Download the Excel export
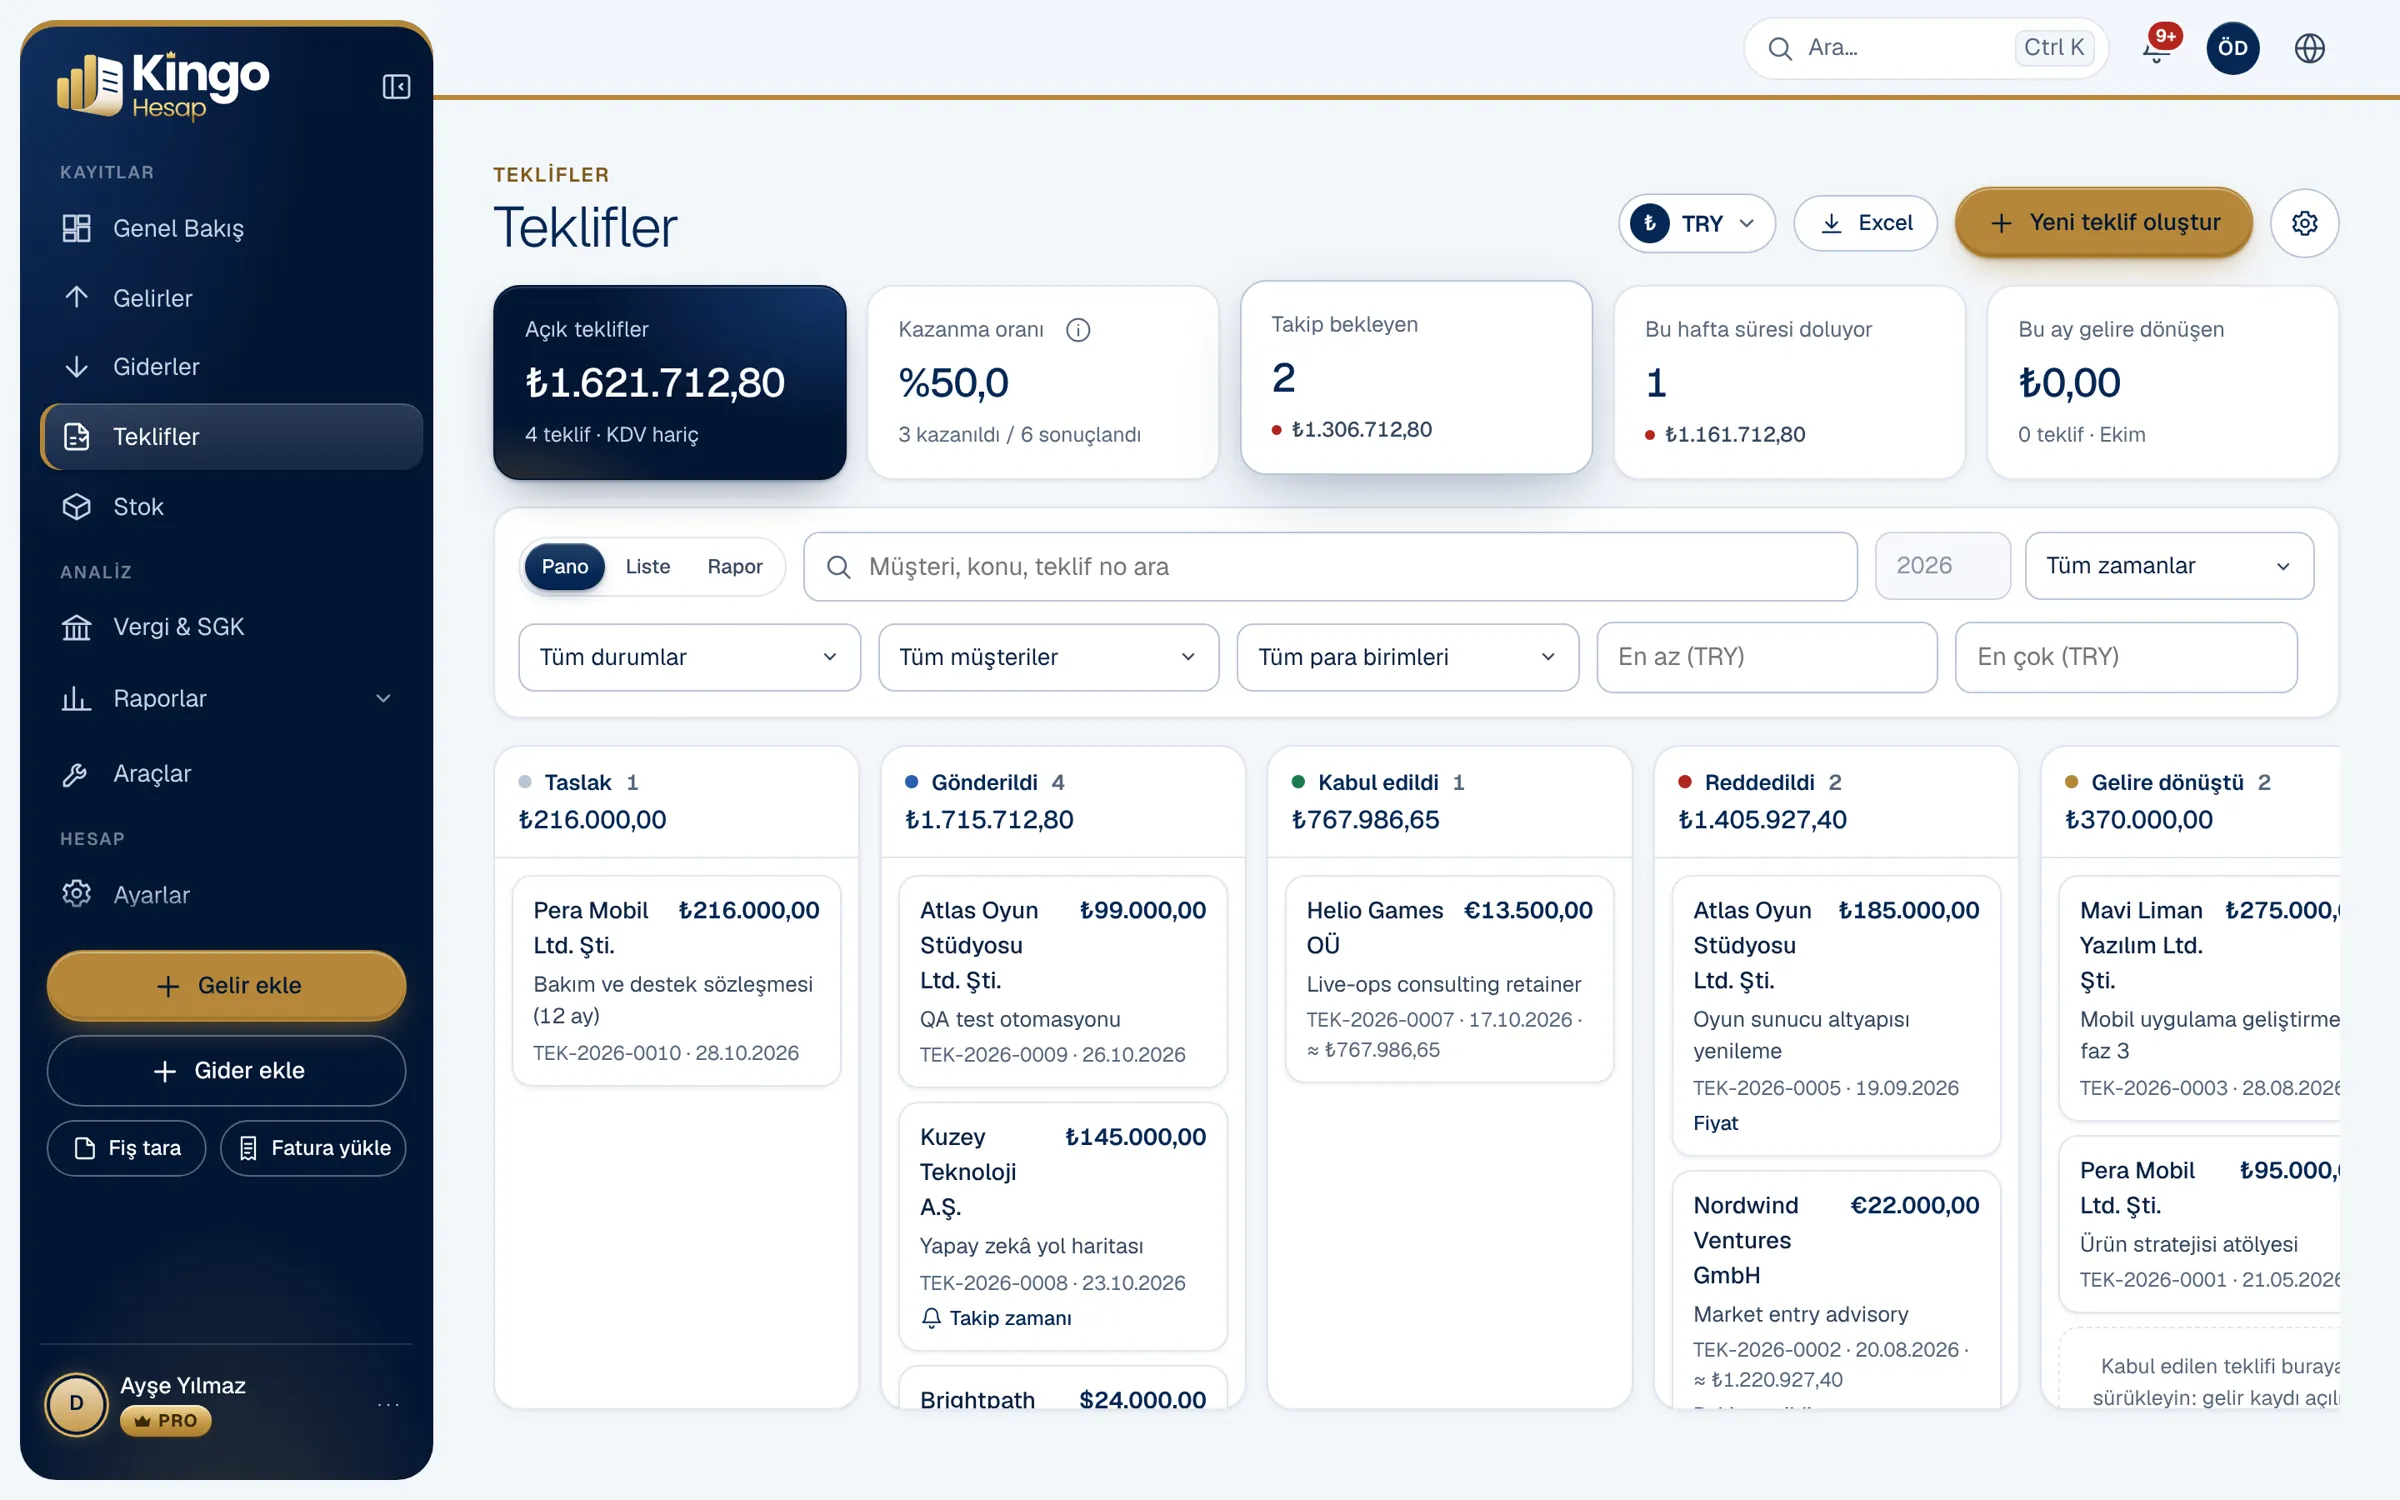2400x1500 pixels. point(1865,223)
